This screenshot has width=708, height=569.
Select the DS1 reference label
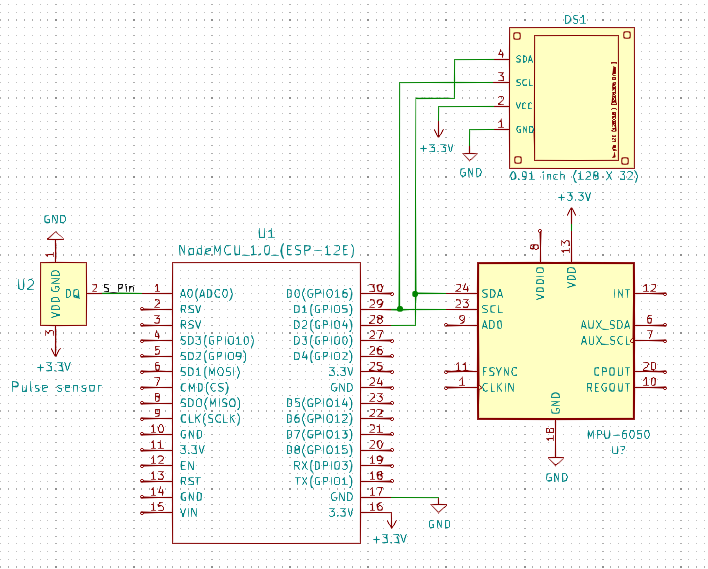575,19
